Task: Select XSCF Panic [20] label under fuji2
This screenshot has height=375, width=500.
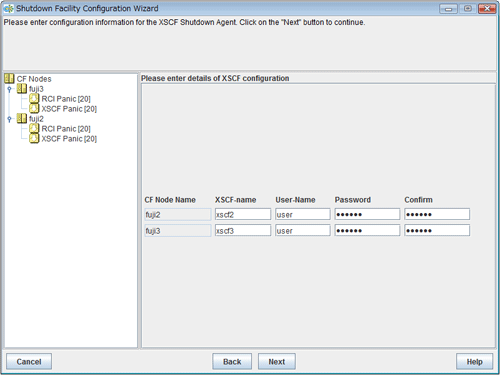Action: point(69,139)
